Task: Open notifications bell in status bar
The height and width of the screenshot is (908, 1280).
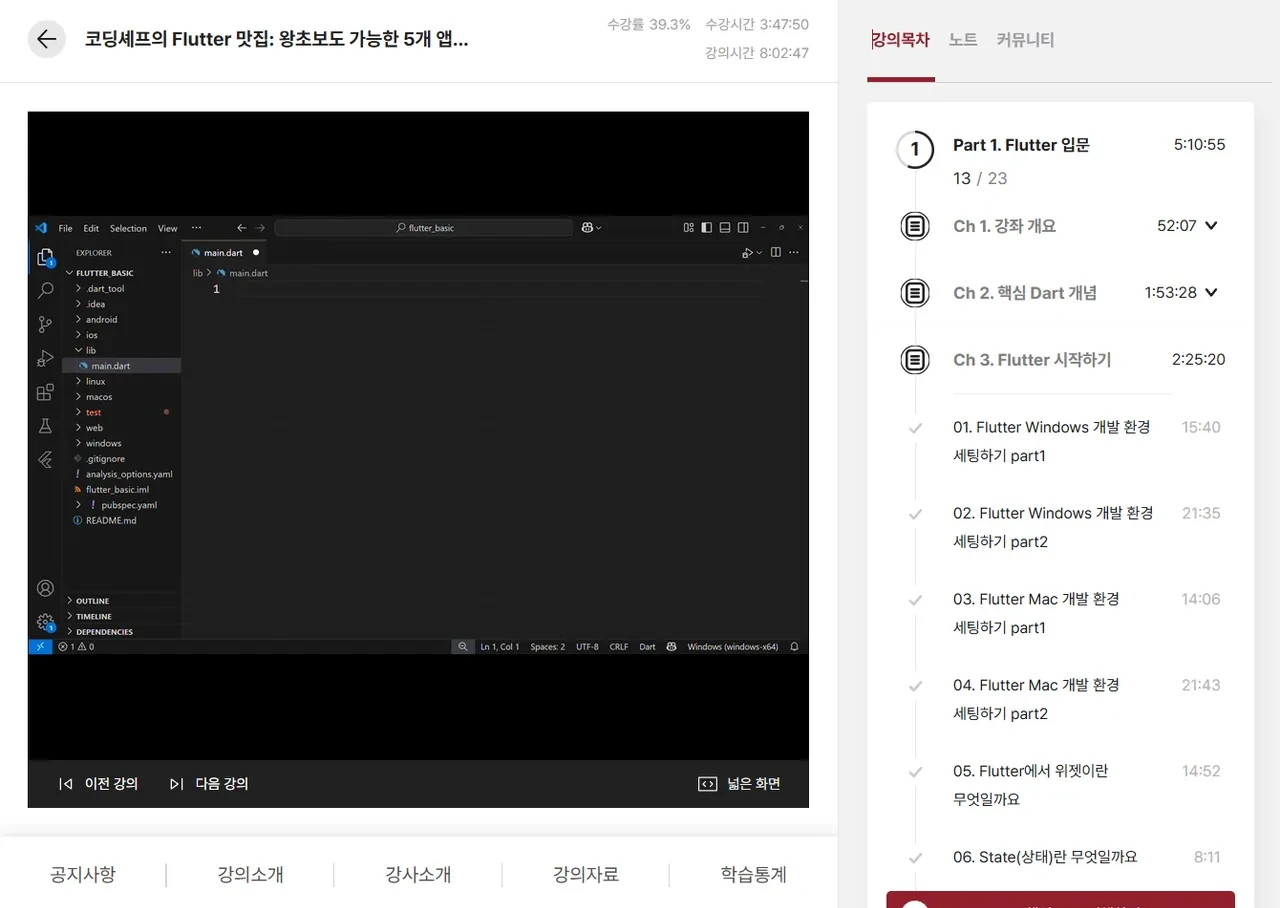Action: coord(795,647)
